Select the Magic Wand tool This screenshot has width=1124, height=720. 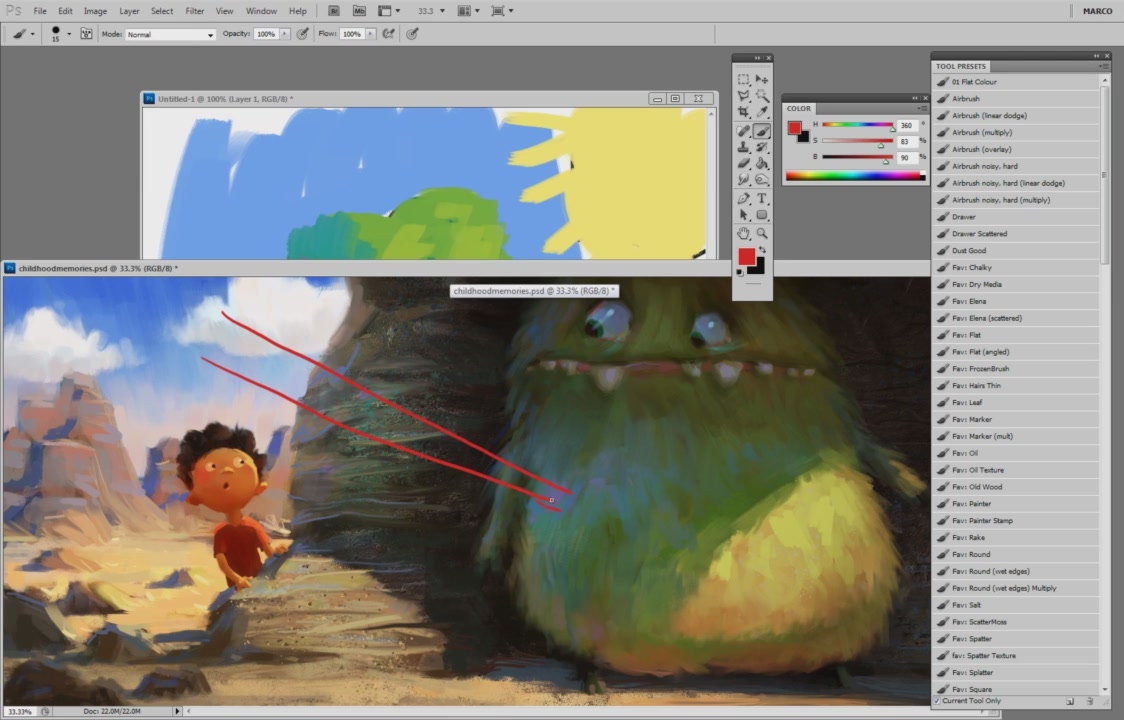click(762, 95)
